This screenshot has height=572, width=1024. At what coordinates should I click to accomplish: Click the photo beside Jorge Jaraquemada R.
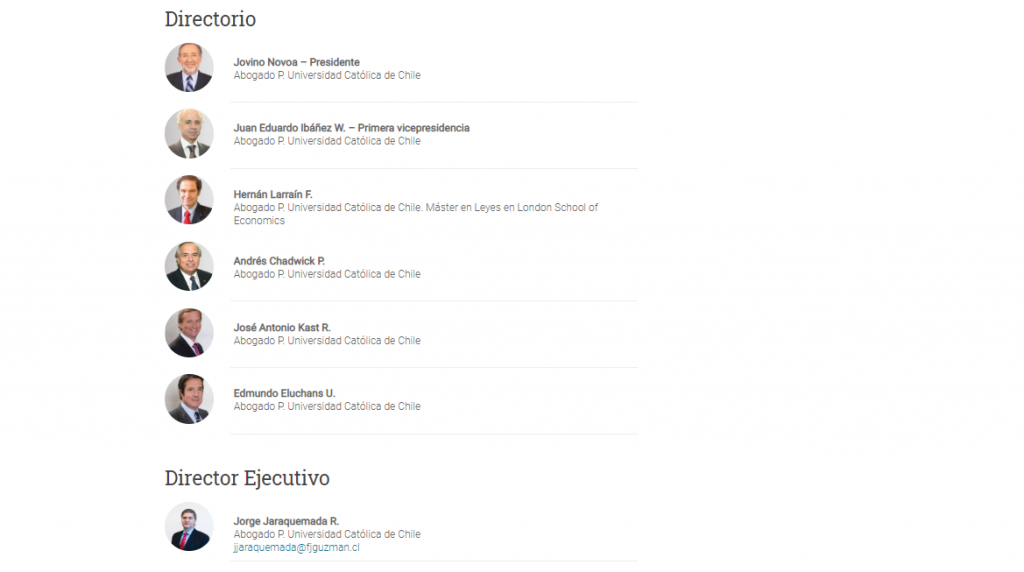click(x=189, y=527)
